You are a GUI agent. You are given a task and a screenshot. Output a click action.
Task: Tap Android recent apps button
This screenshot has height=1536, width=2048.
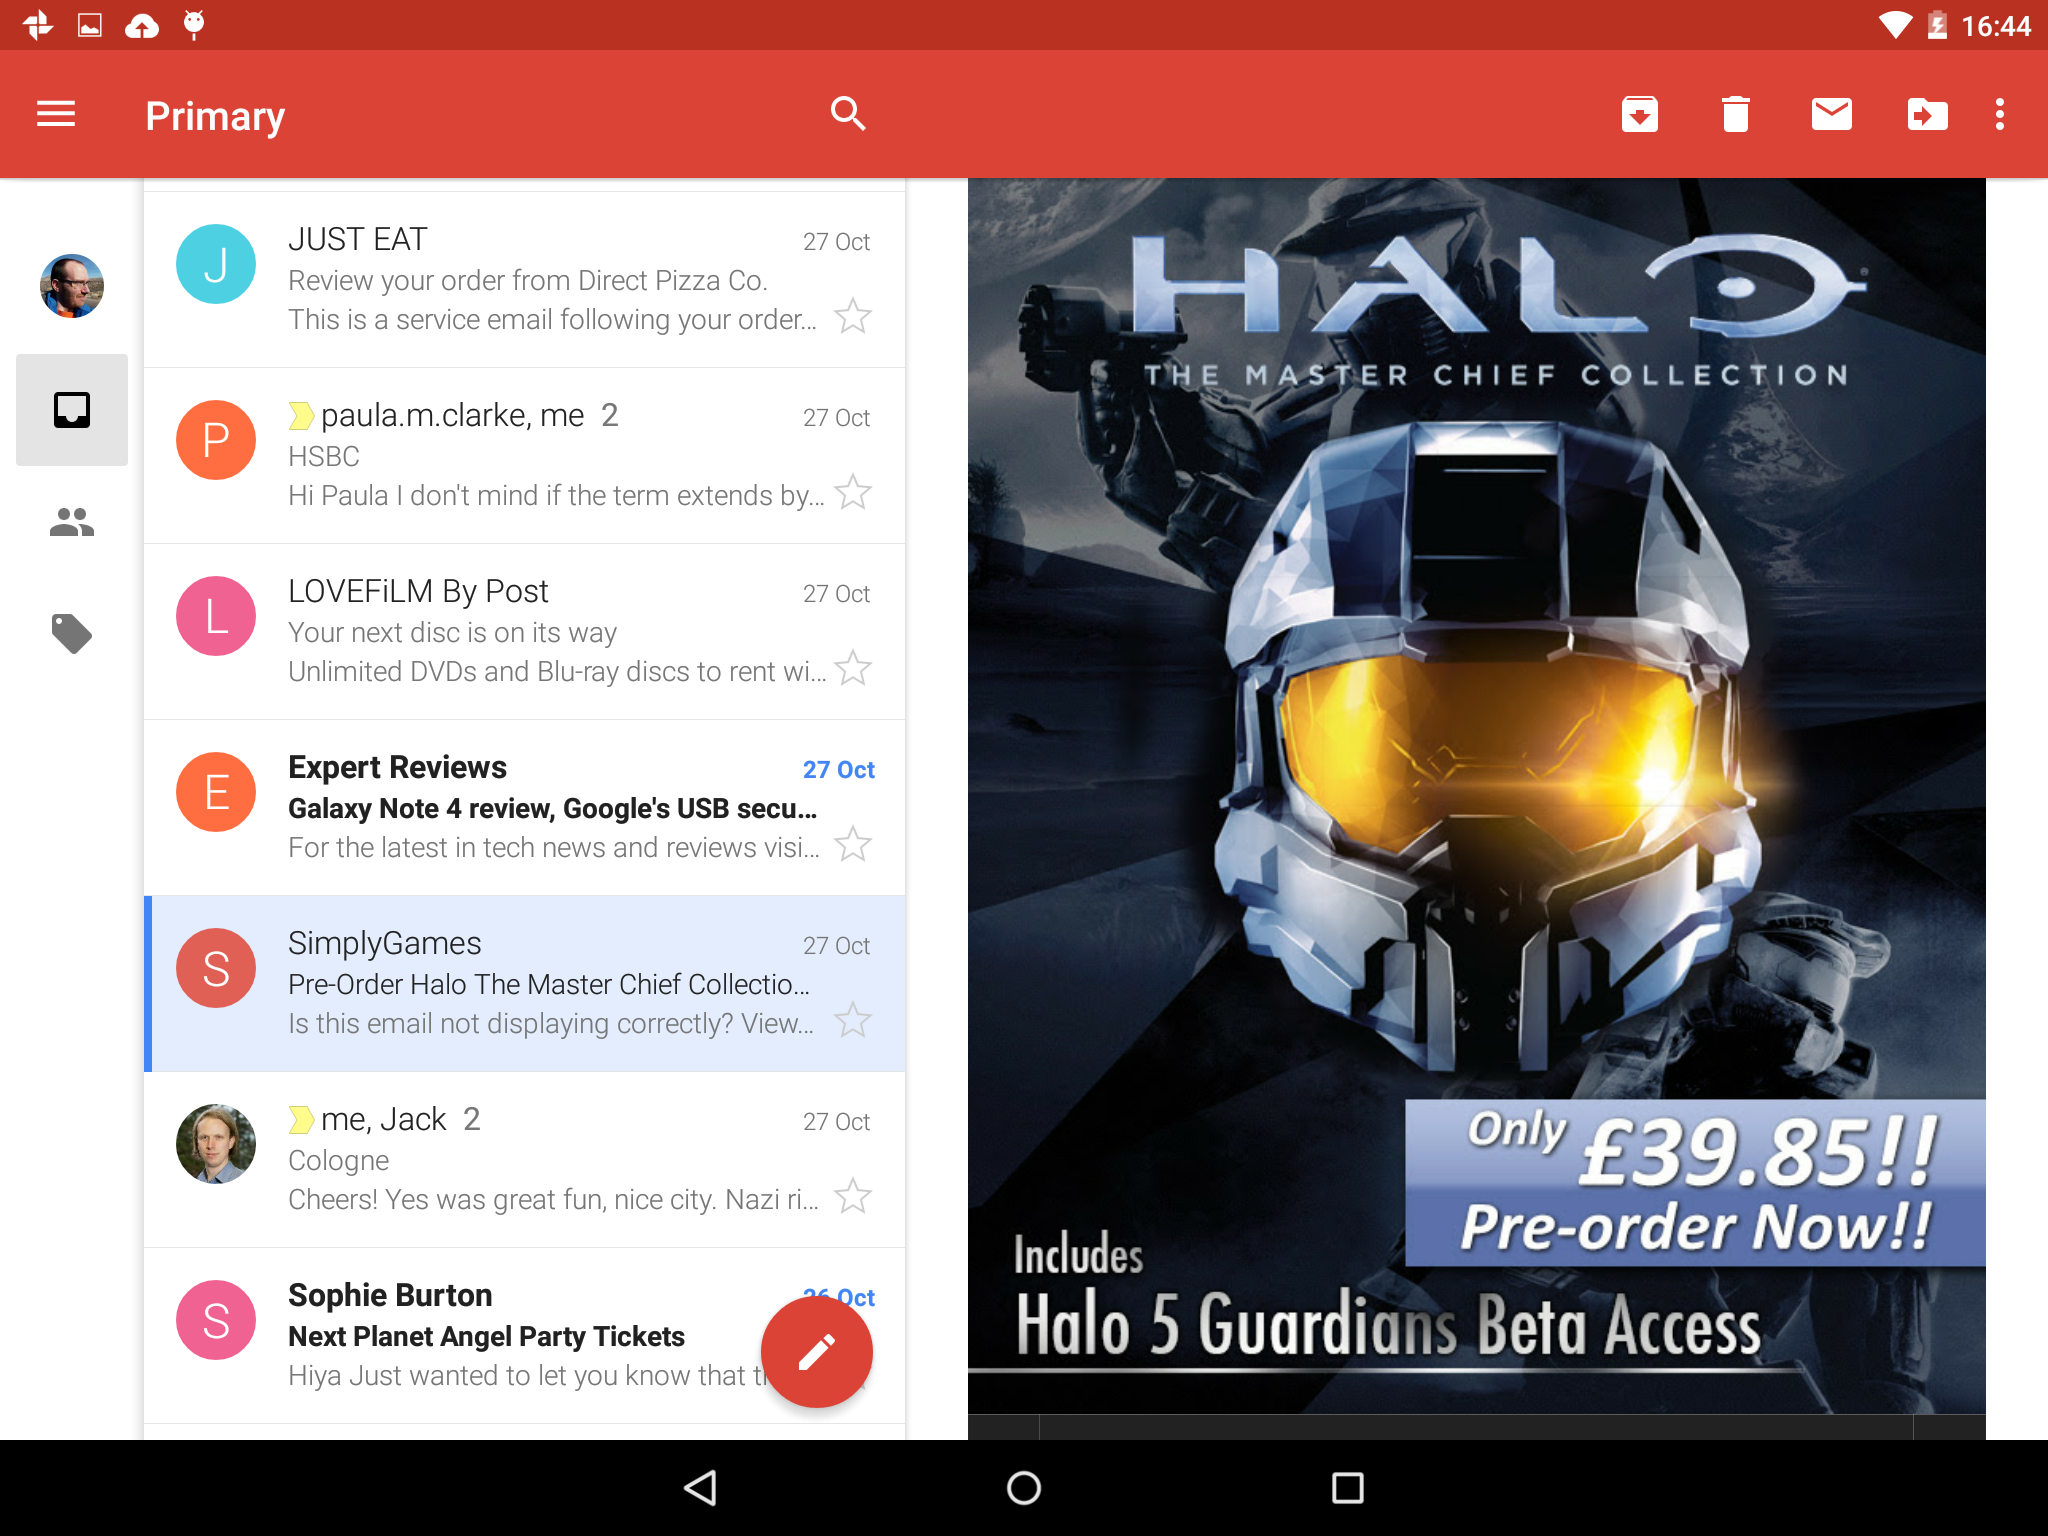click(x=1348, y=1488)
